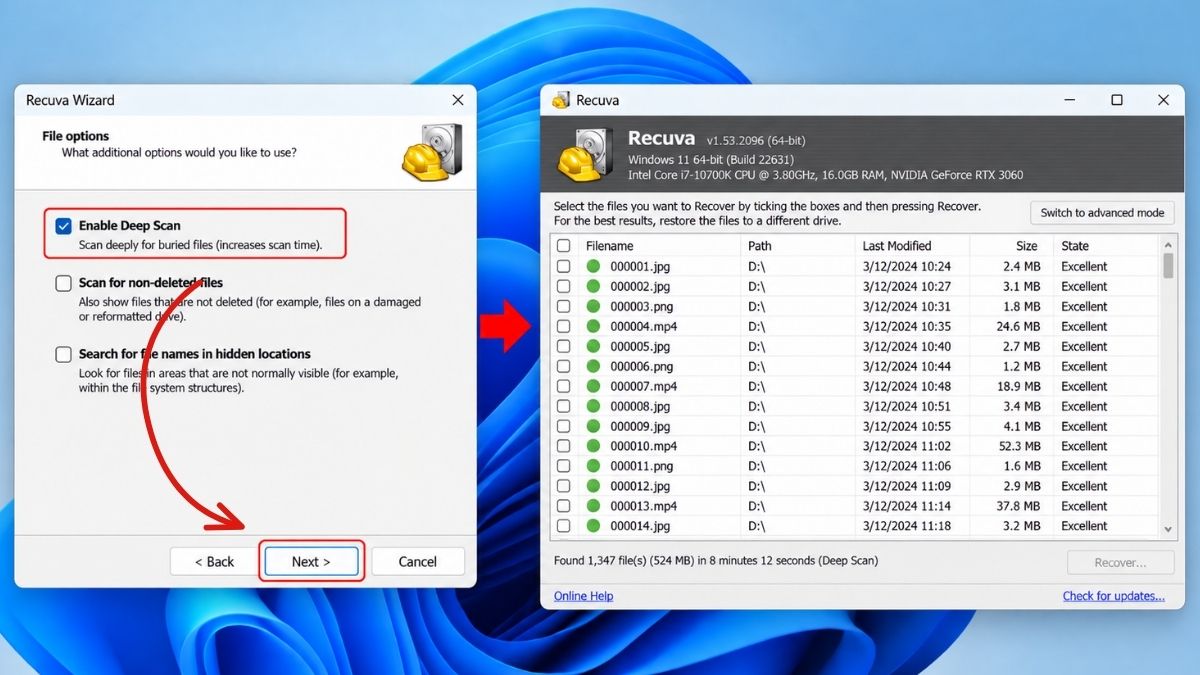Toggle the Enable Deep Scan checkbox
The height and width of the screenshot is (675, 1200).
pos(64,226)
